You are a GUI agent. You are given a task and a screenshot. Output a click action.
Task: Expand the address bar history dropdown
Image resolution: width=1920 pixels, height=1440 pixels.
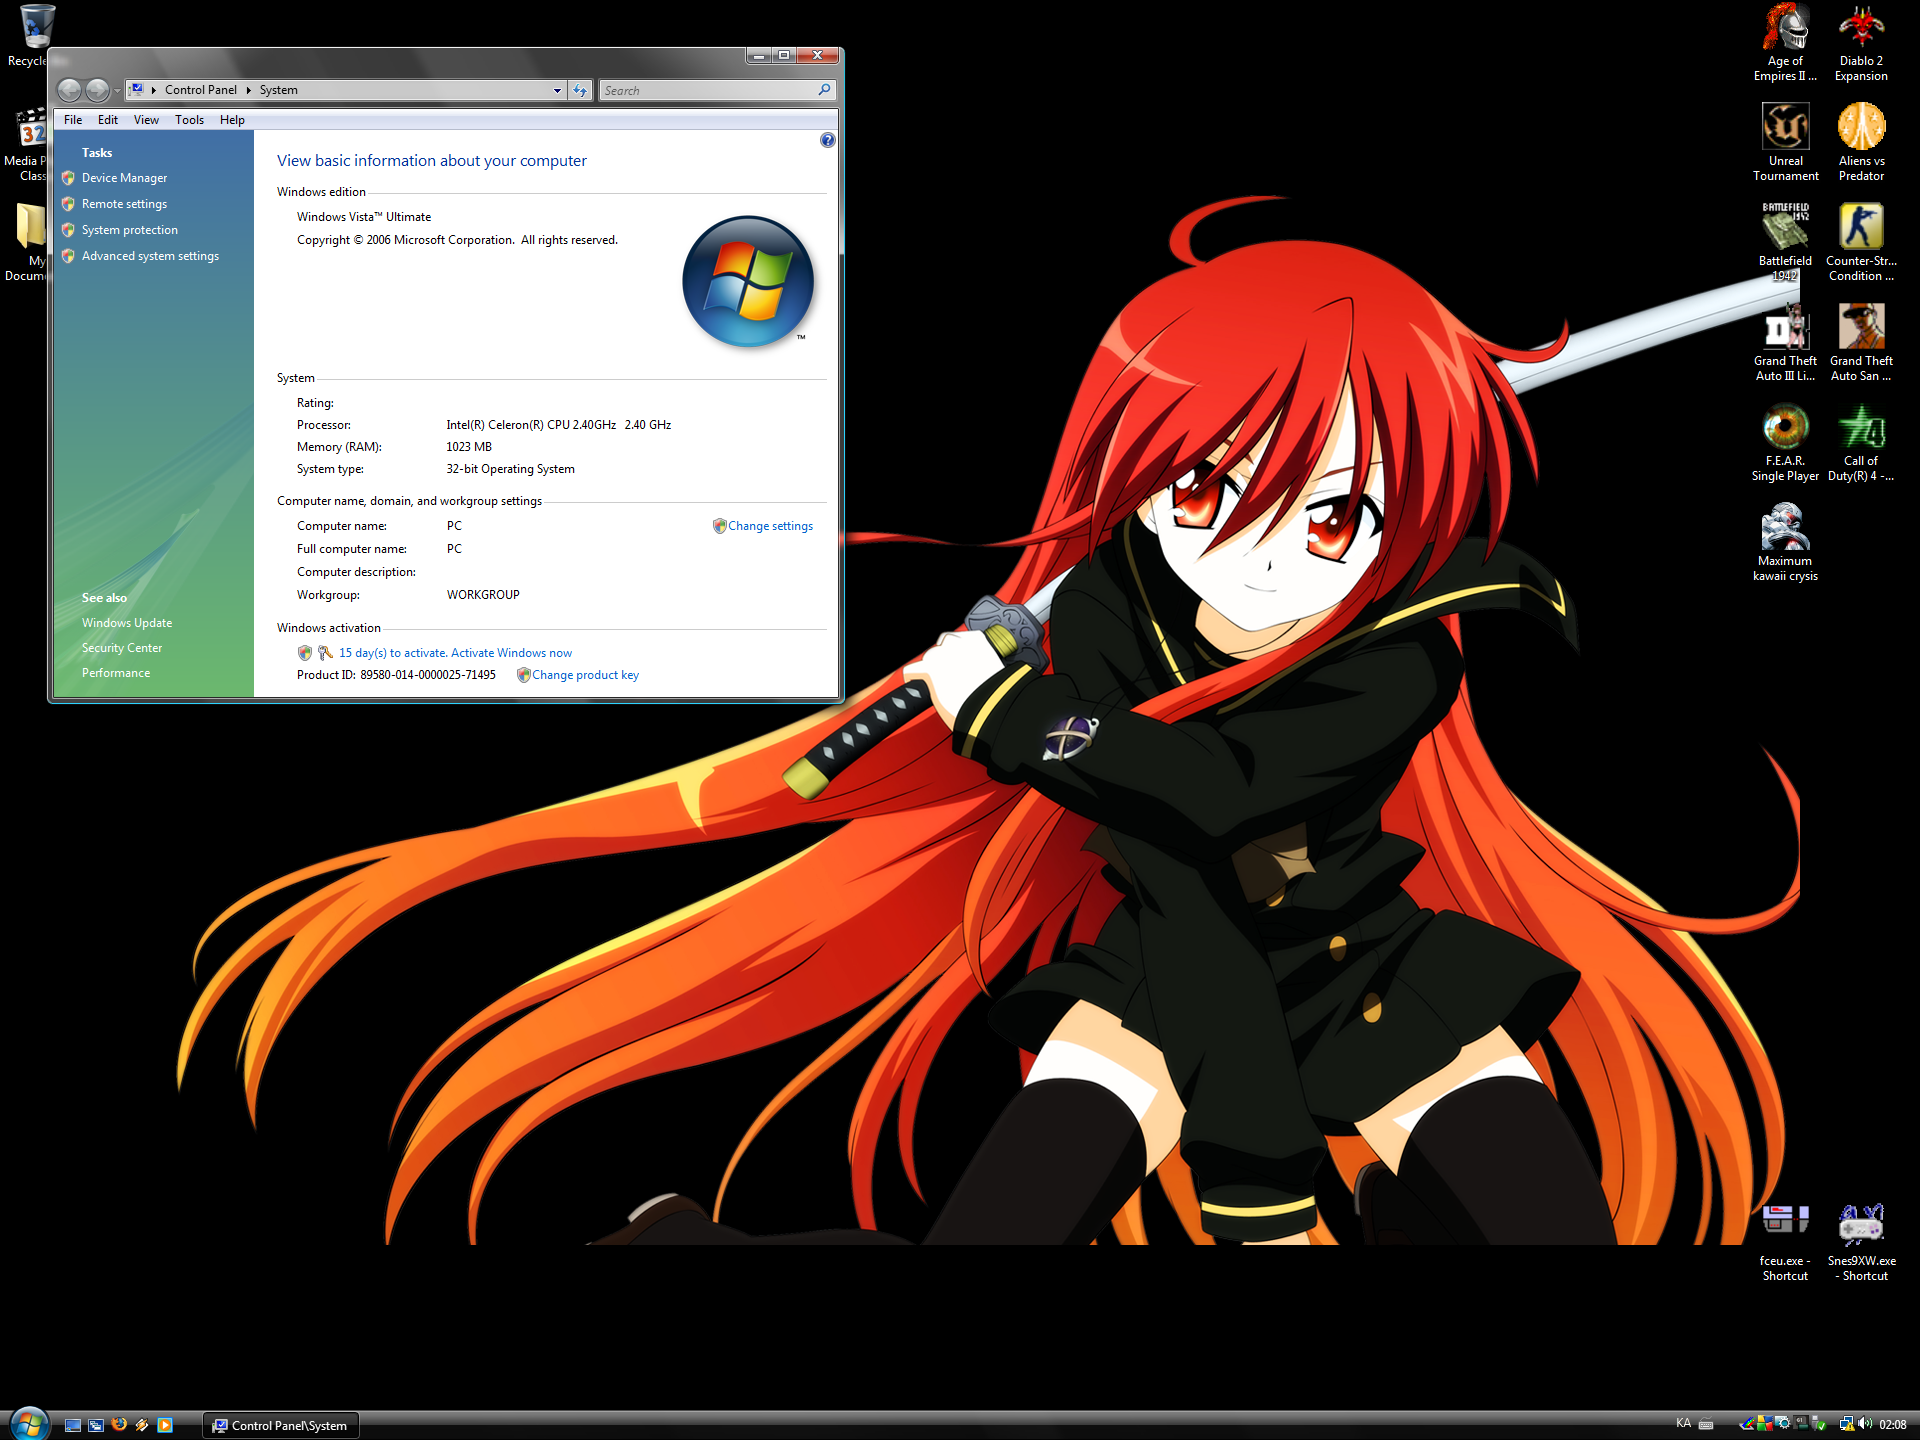point(557,91)
